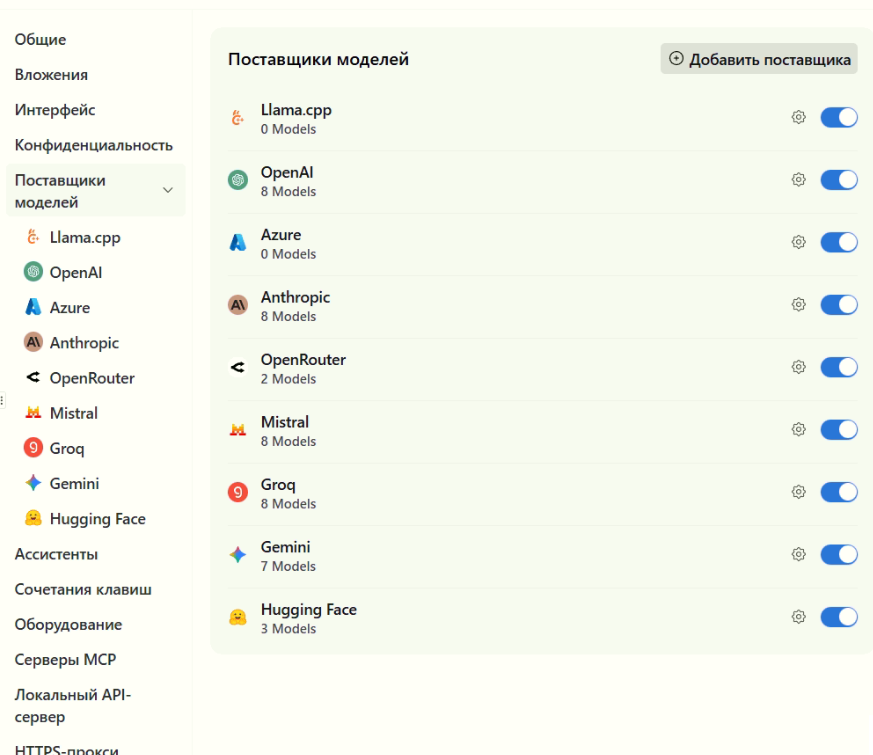Click "7 Models" under Gemini
Viewport: 873px width, 755px height.
[288, 566]
